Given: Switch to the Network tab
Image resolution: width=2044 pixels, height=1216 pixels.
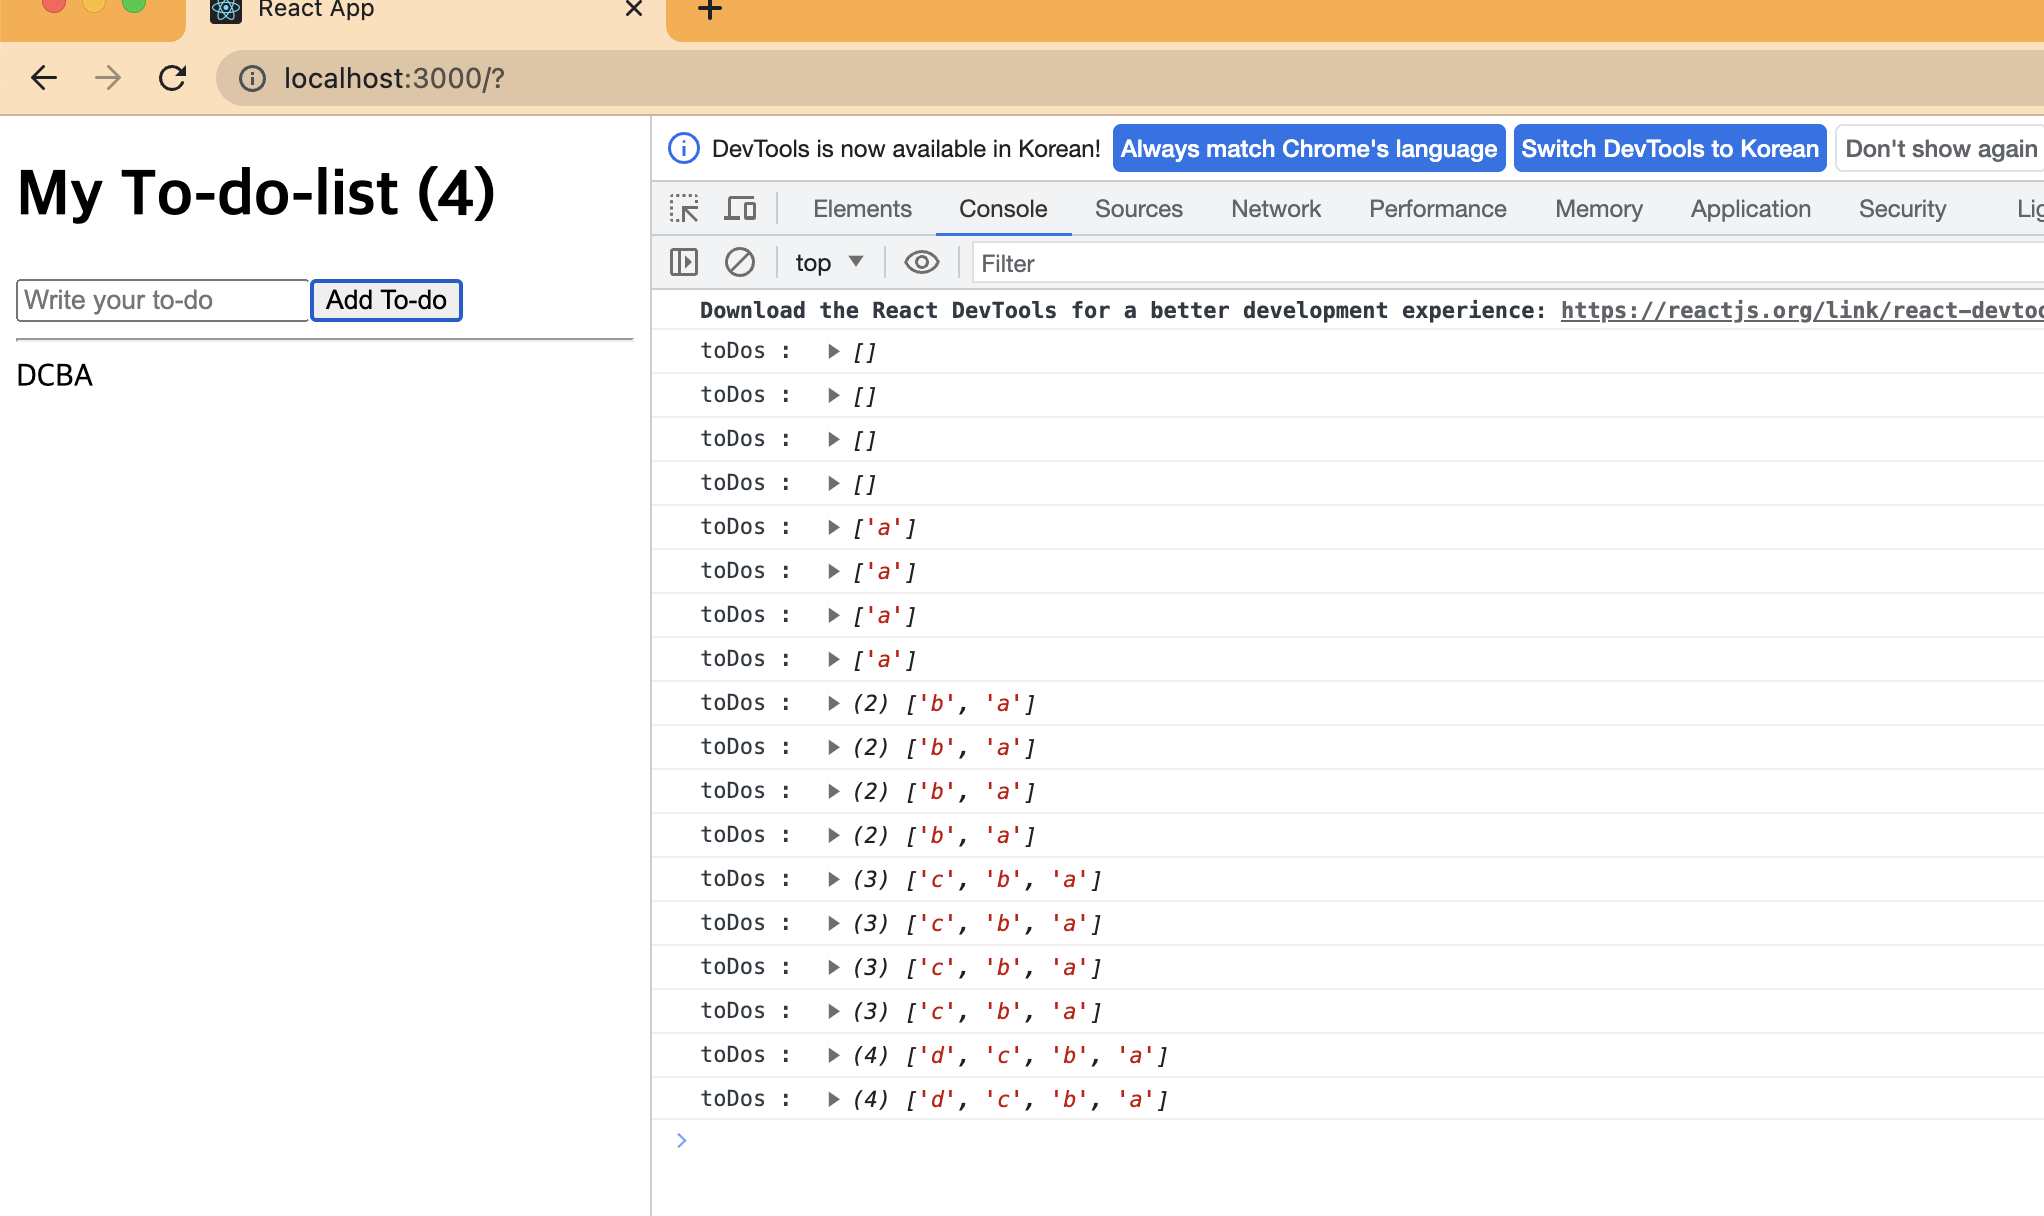Looking at the screenshot, I should point(1275,208).
